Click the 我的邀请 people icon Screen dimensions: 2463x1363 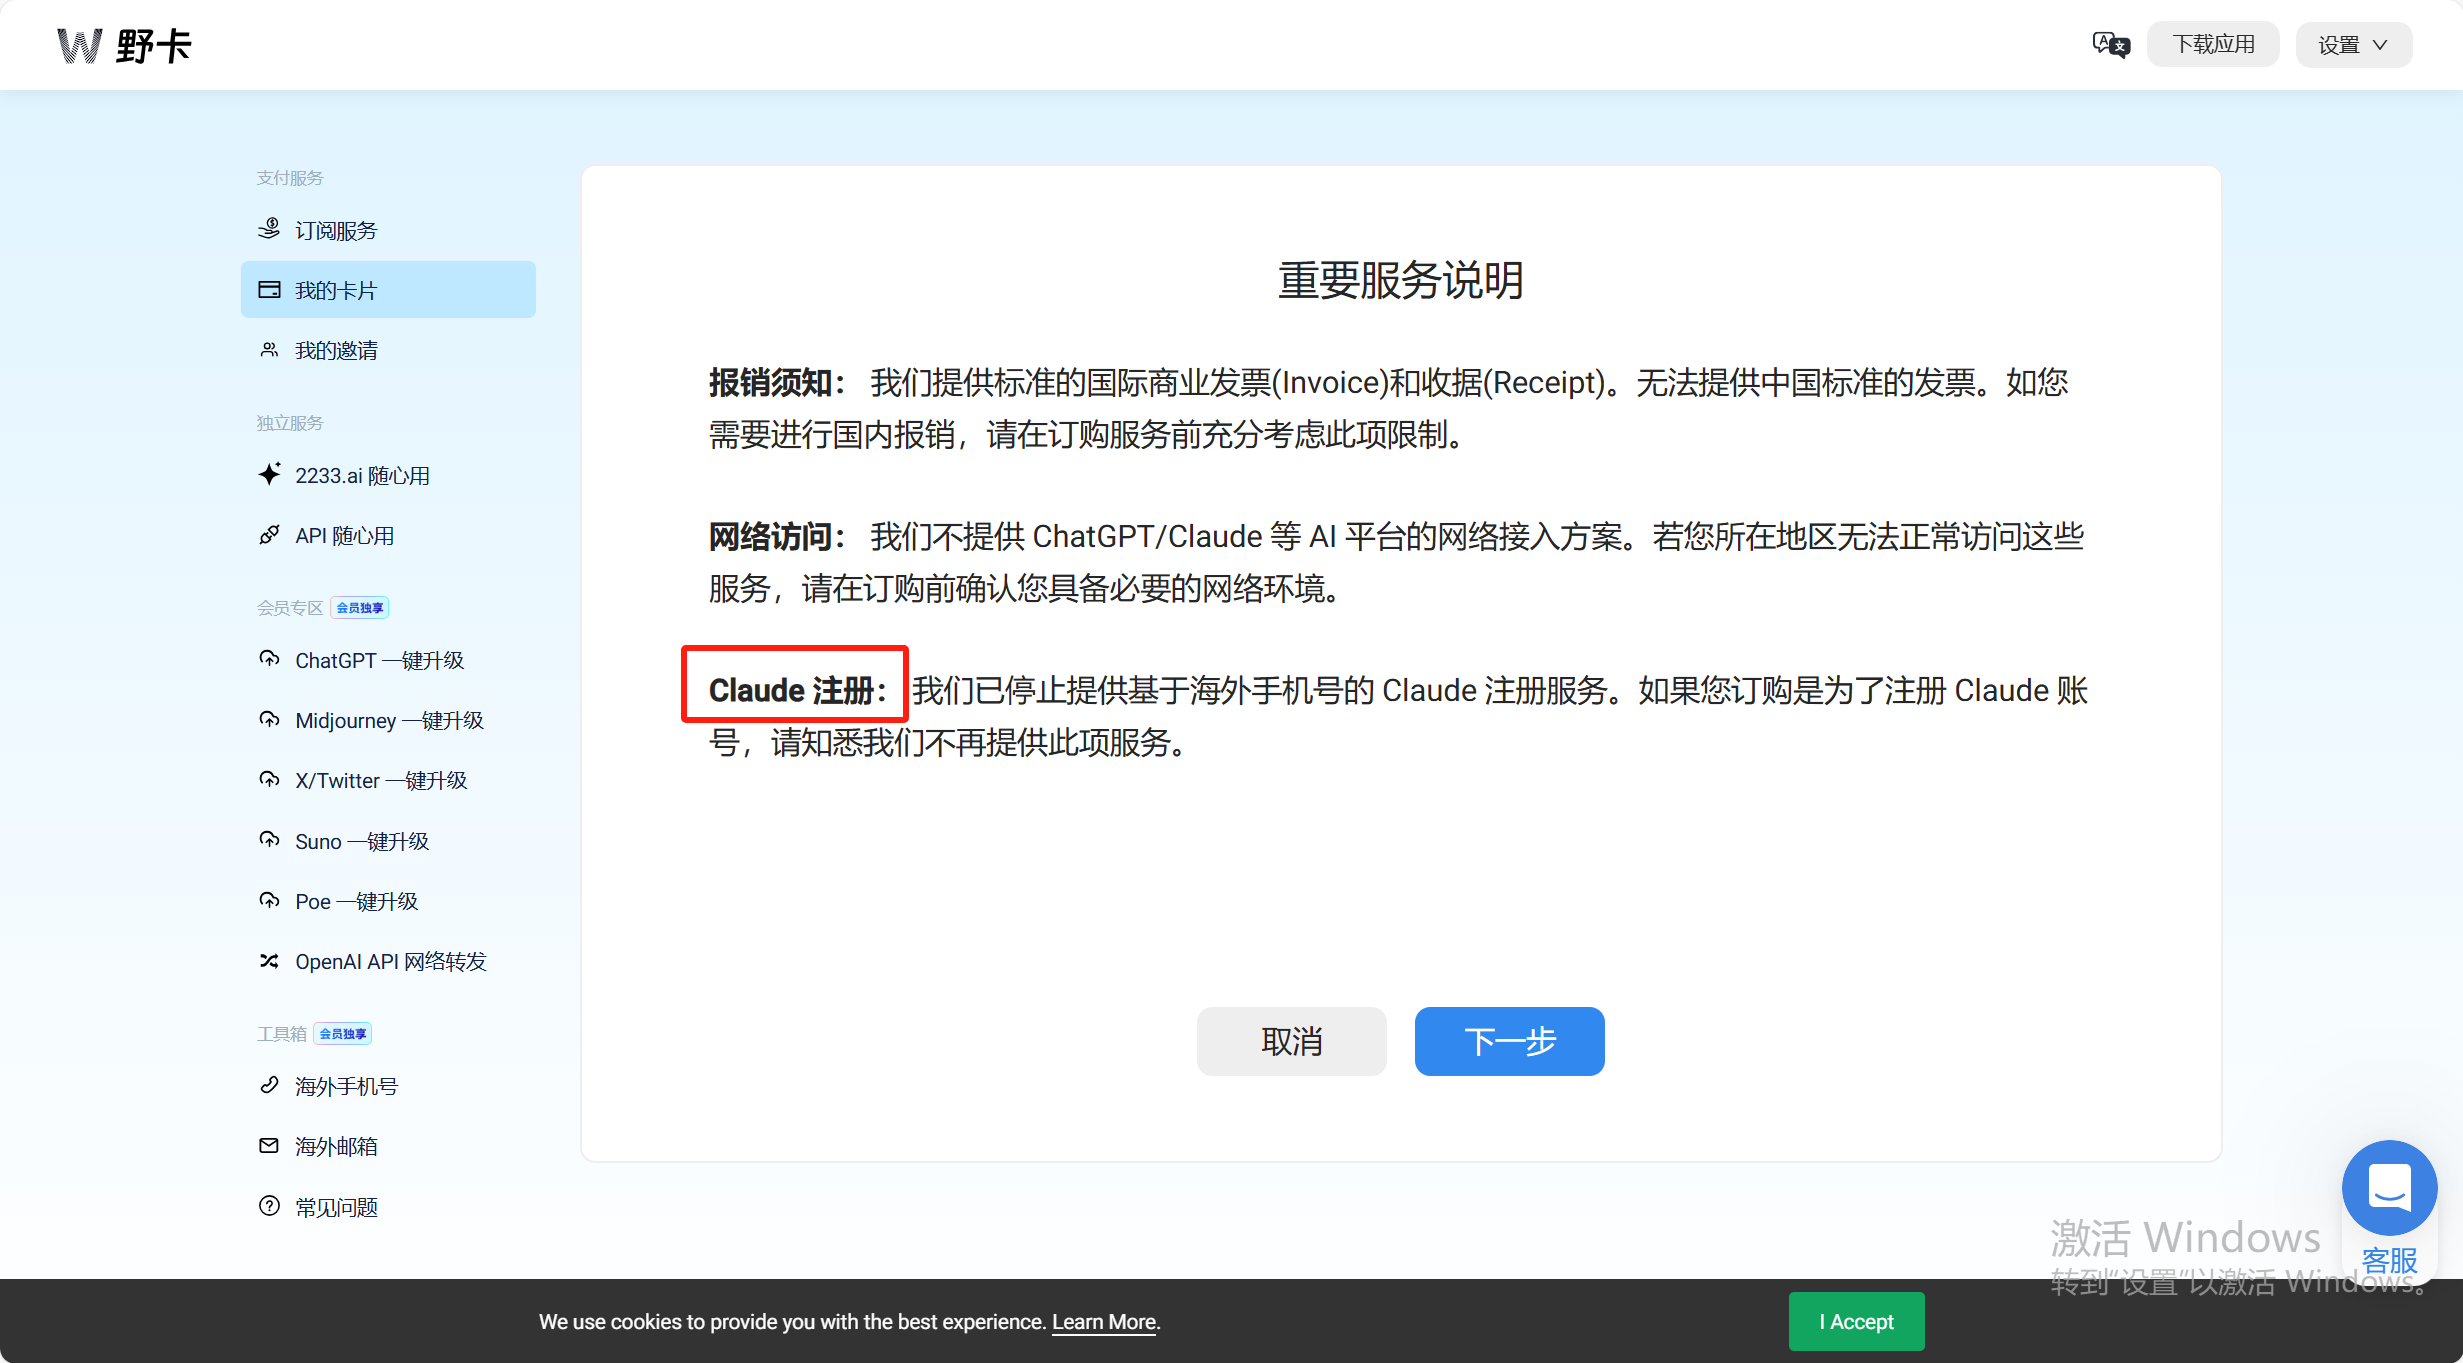click(269, 350)
